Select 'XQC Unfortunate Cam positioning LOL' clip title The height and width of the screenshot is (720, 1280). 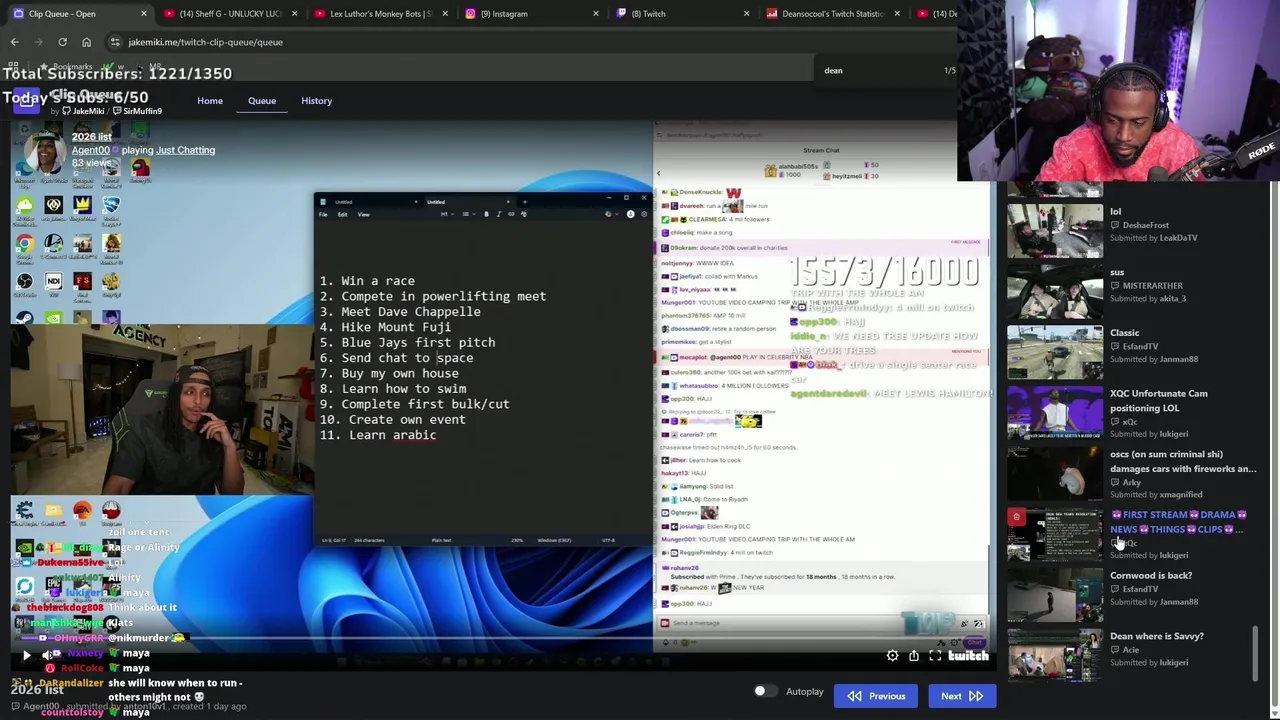tap(1158, 401)
